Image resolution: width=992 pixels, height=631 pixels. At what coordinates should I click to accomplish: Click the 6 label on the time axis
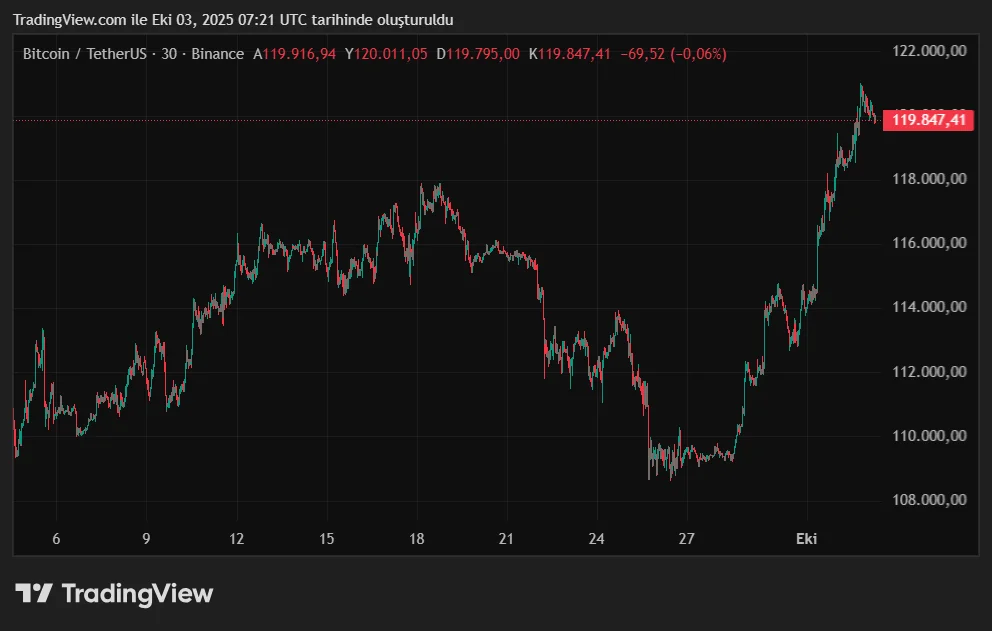(x=56, y=539)
